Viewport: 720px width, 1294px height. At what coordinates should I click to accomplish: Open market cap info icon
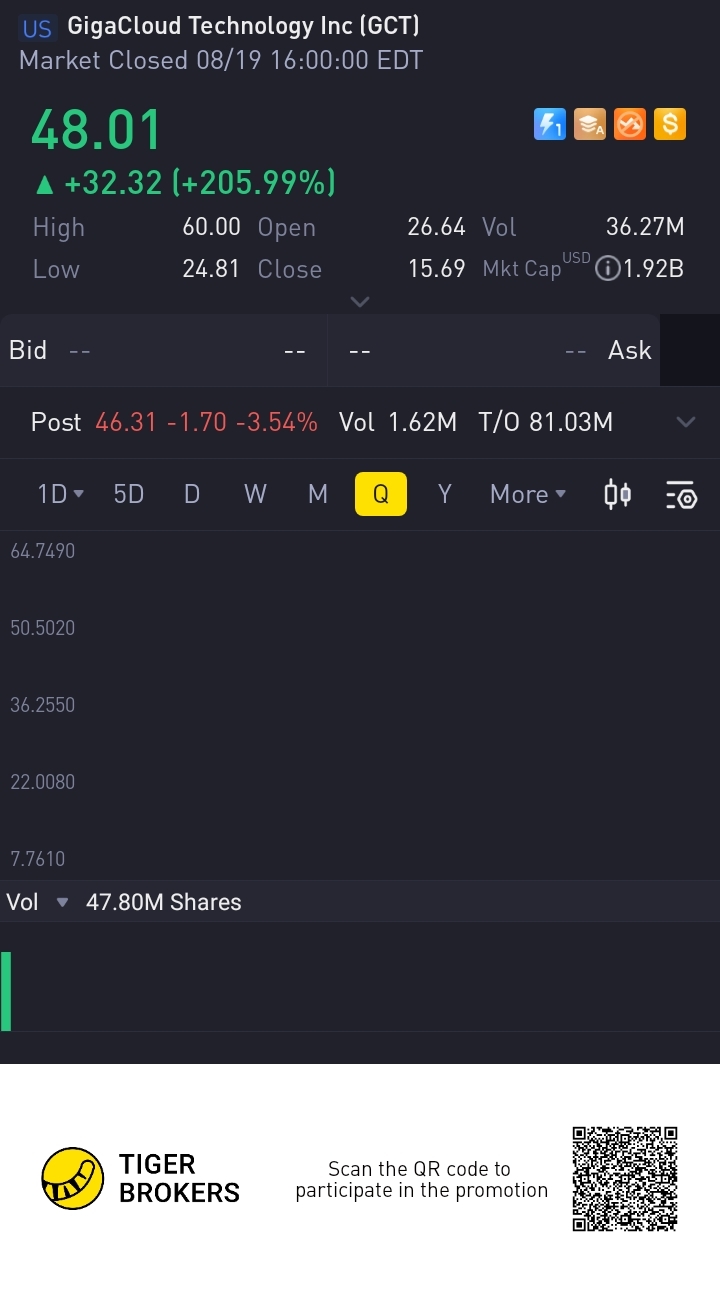(x=607, y=268)
